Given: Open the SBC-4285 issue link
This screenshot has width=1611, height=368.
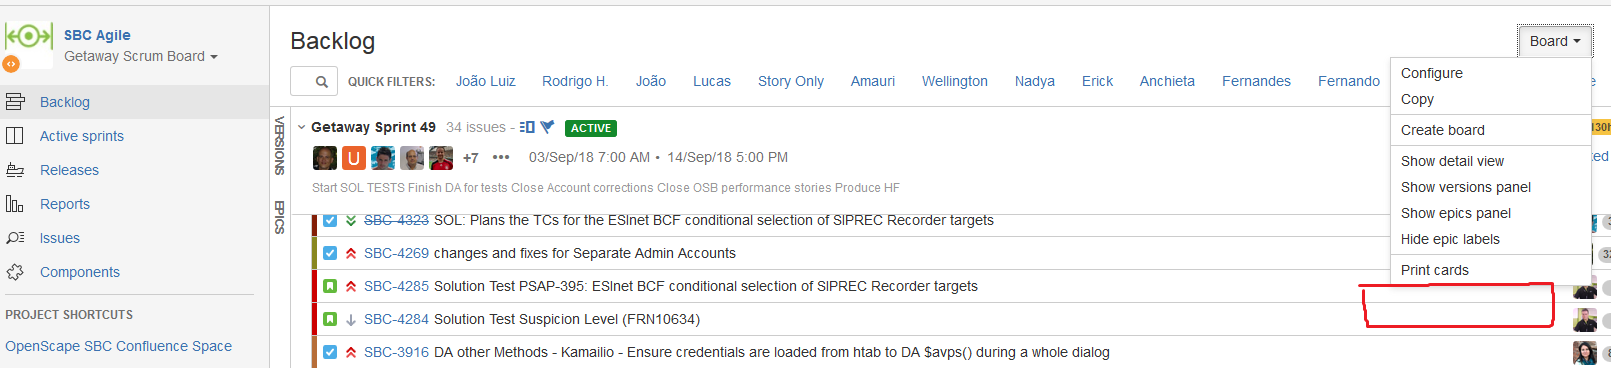Looking at the screenshot, I should tap(396, 286).
